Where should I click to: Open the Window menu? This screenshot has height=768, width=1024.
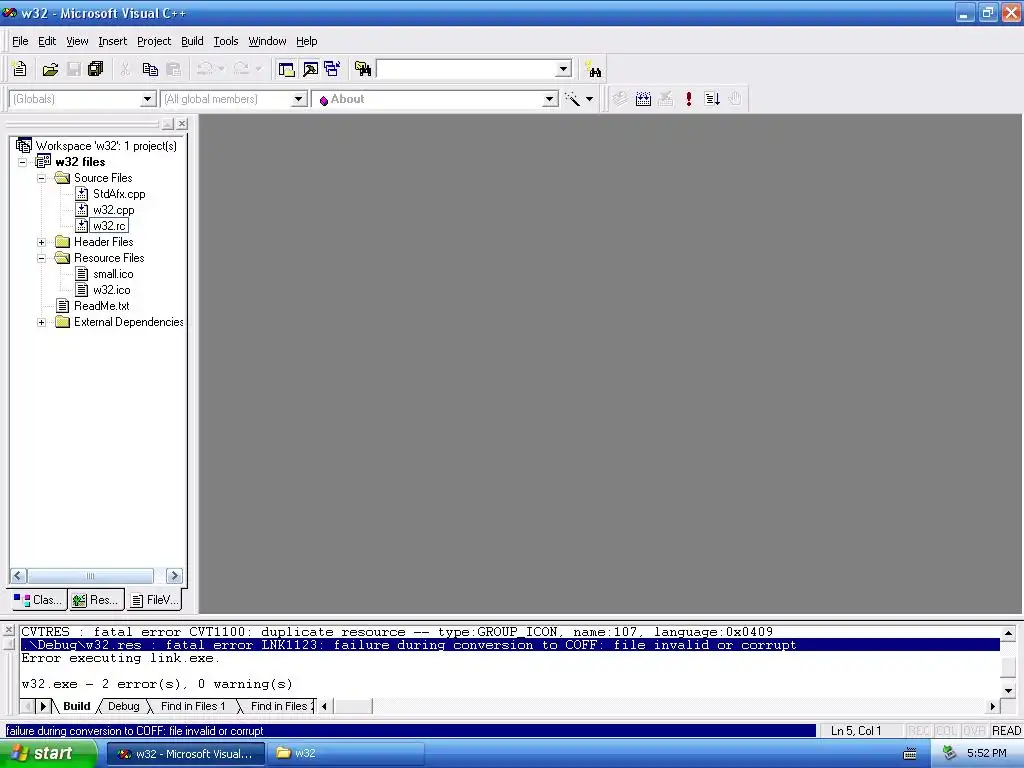pos(267,41)
